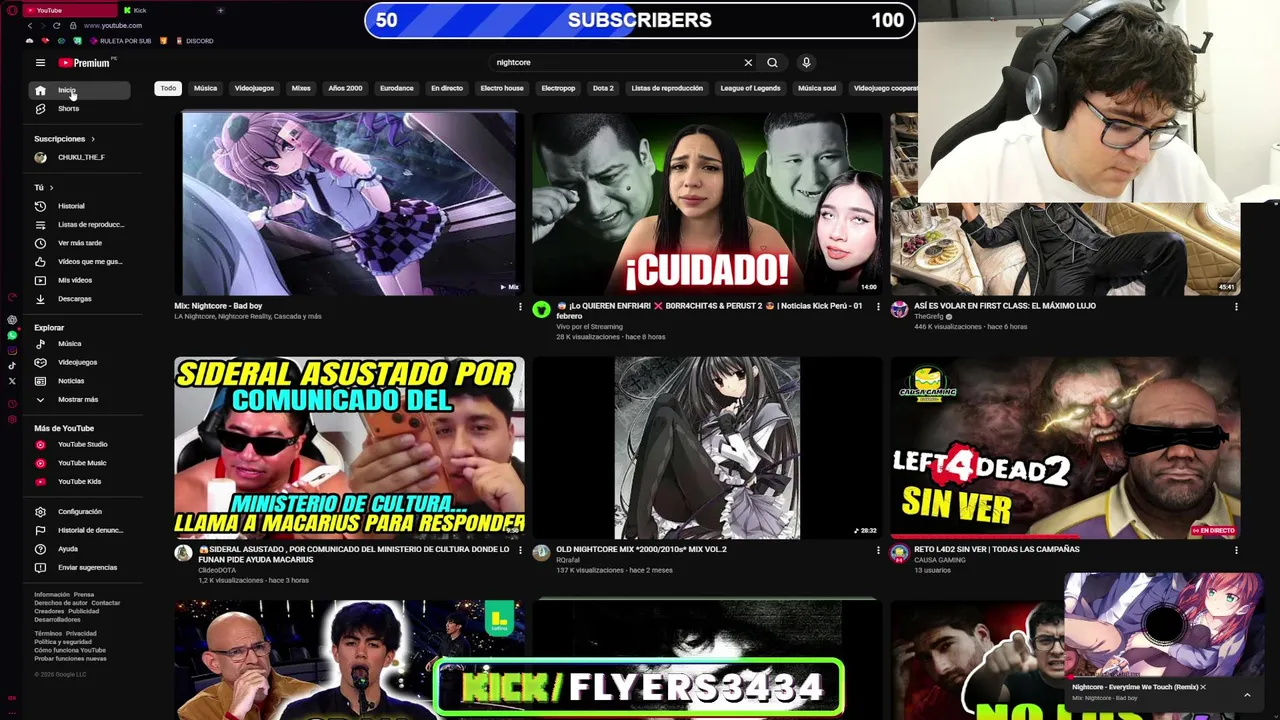
Task: Start voice search with microphone
Action: click(806, 62)
